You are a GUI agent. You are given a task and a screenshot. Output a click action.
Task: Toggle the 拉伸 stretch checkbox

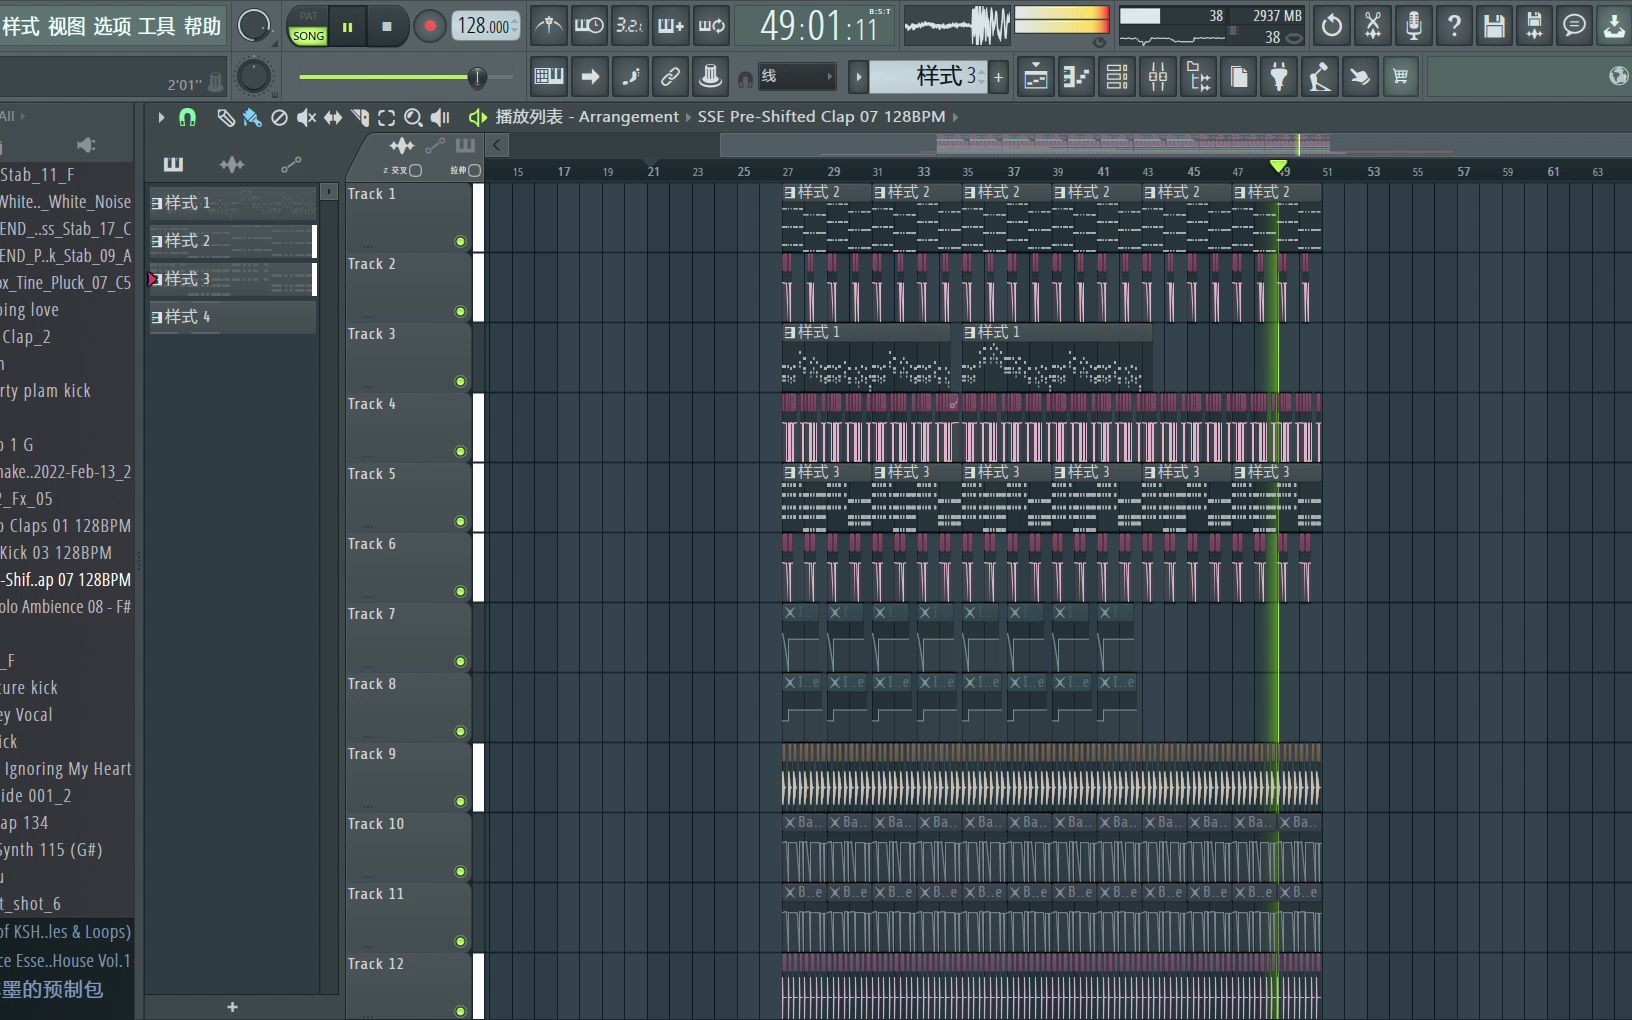pyautogui.click(x=475, y=171)
